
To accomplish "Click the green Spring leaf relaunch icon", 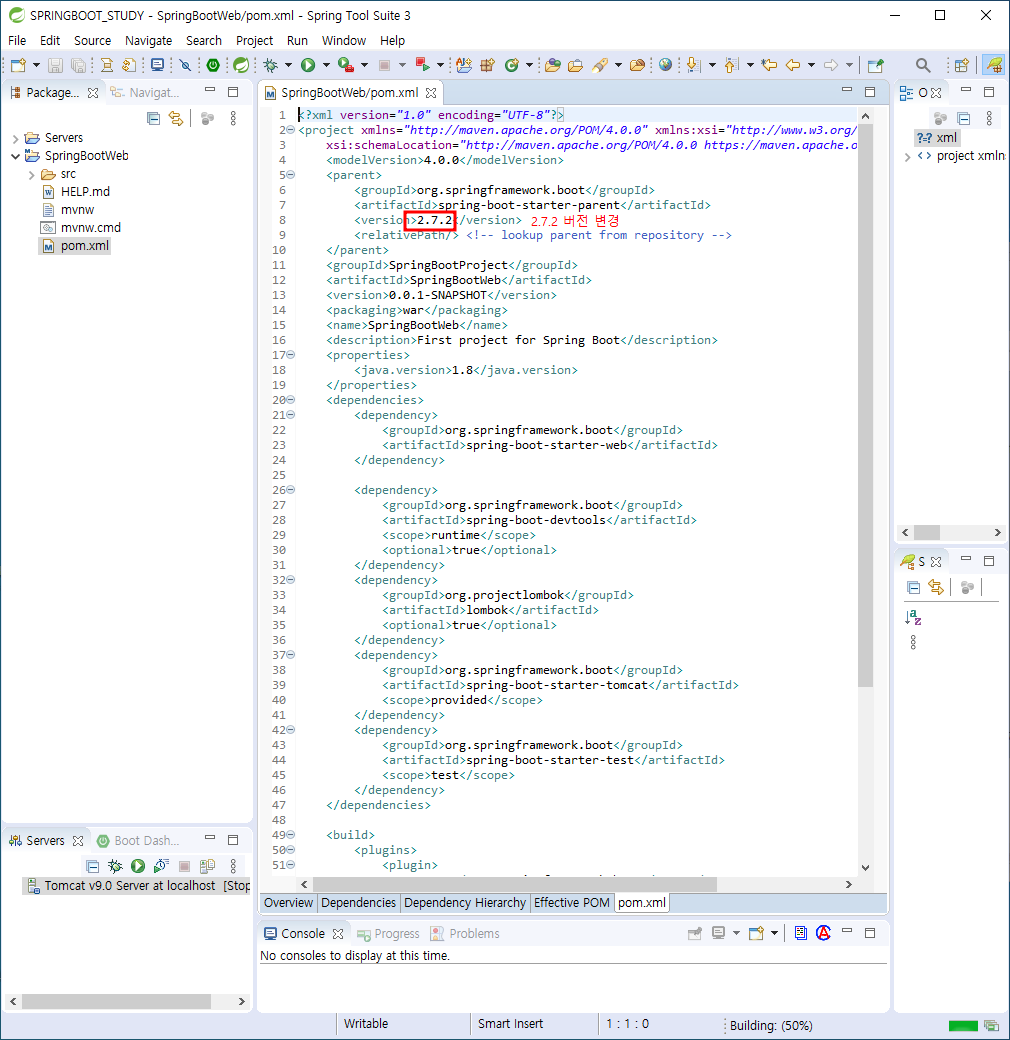I will click(241, 65).
